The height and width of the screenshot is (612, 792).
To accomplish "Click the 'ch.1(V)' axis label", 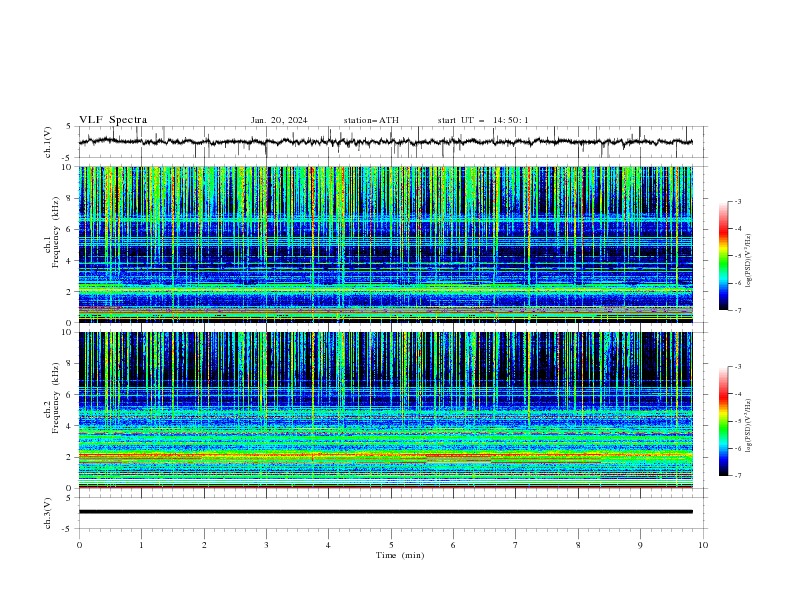I will (x=48, y=142).
